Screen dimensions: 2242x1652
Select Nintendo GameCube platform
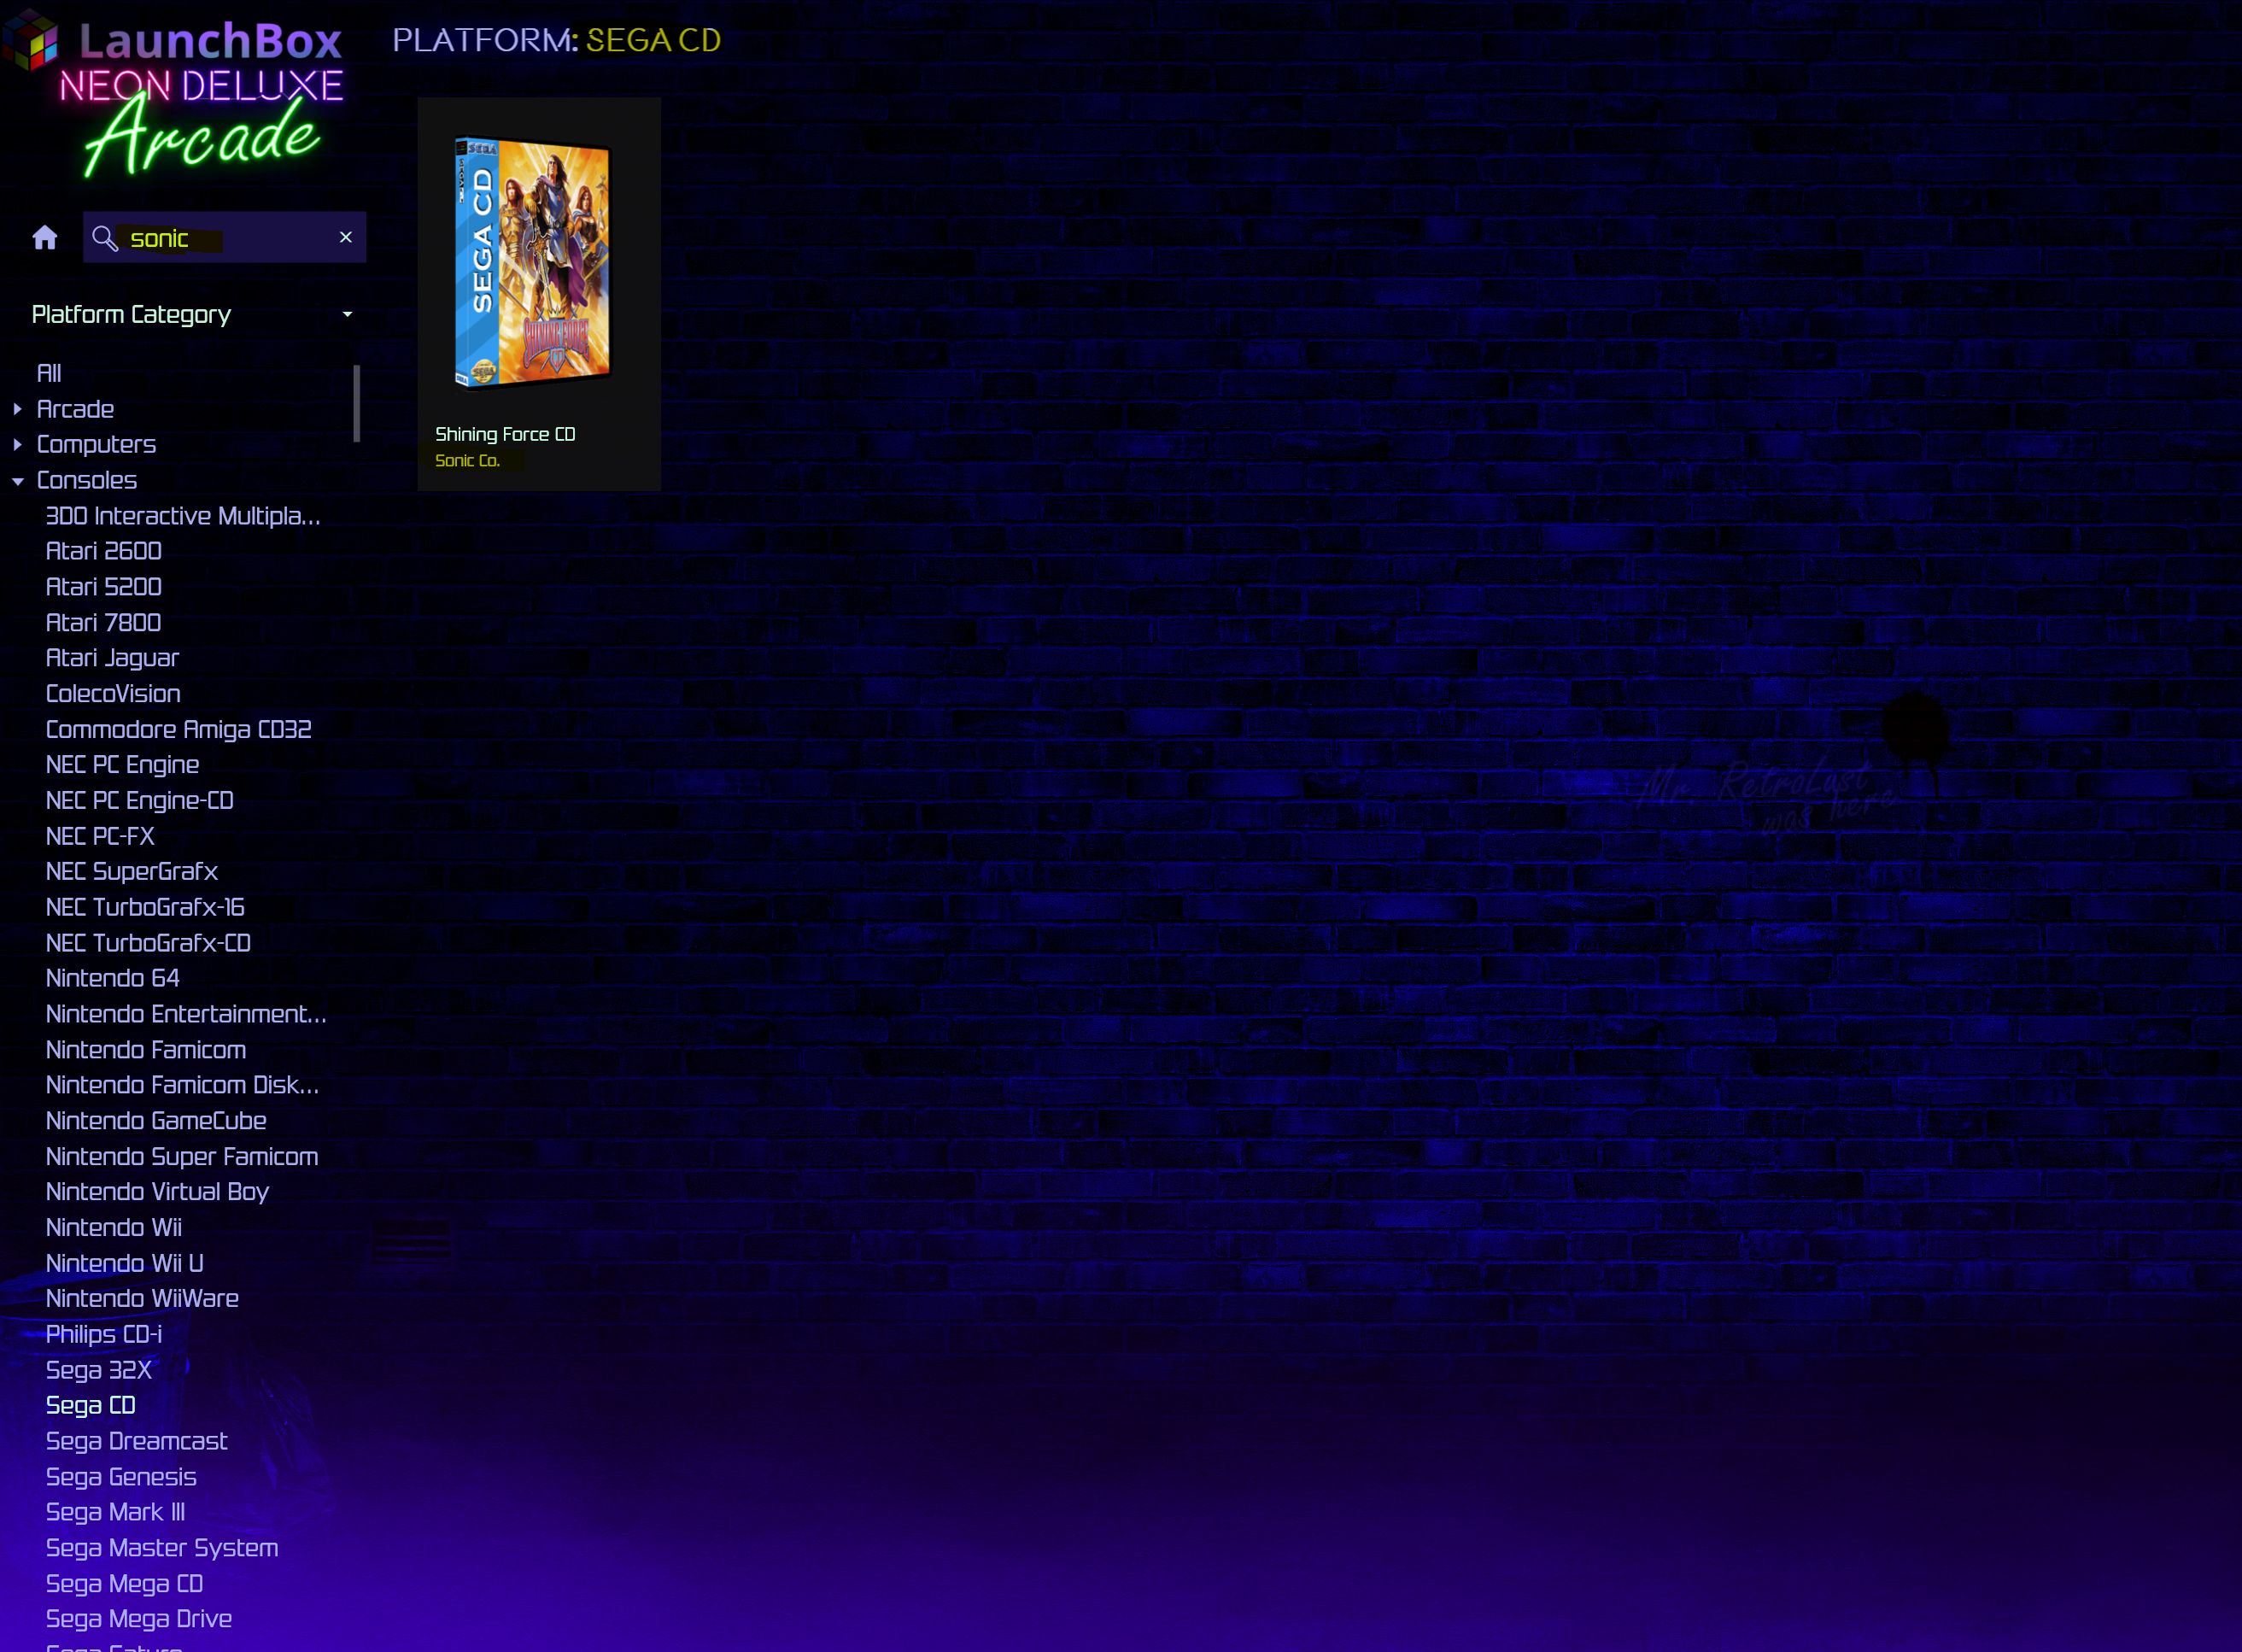coord(156,1122)
